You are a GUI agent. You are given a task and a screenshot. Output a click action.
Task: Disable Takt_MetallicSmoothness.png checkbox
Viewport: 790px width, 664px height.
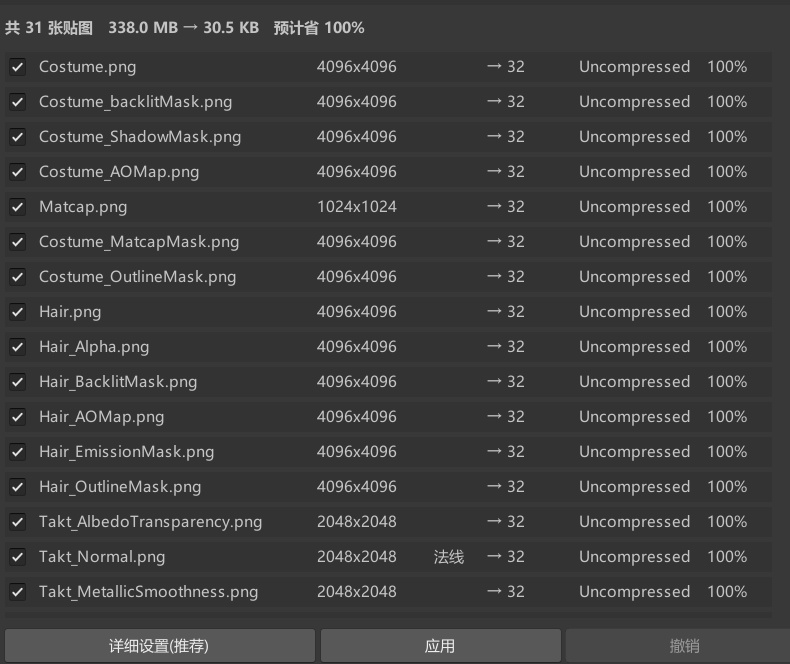pos(18,592)
